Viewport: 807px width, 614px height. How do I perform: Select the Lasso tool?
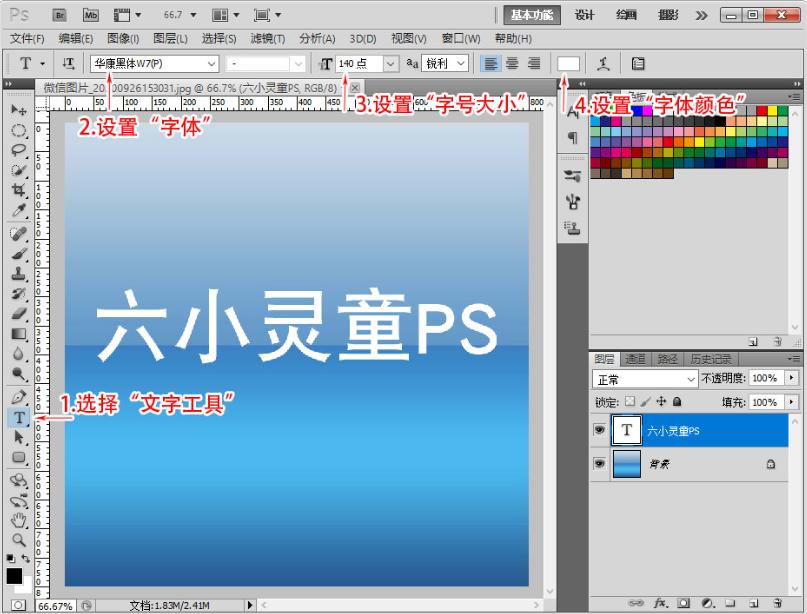click(x=20, y=147)
